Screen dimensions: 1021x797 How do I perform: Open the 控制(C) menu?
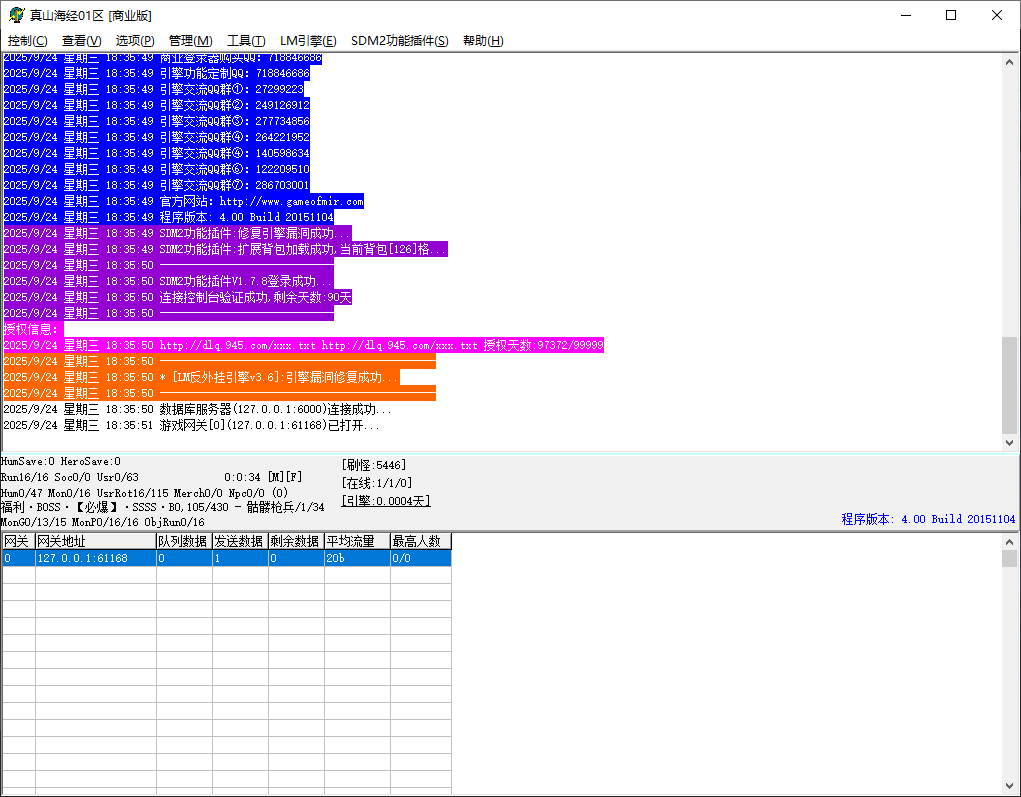click(28, 41)
